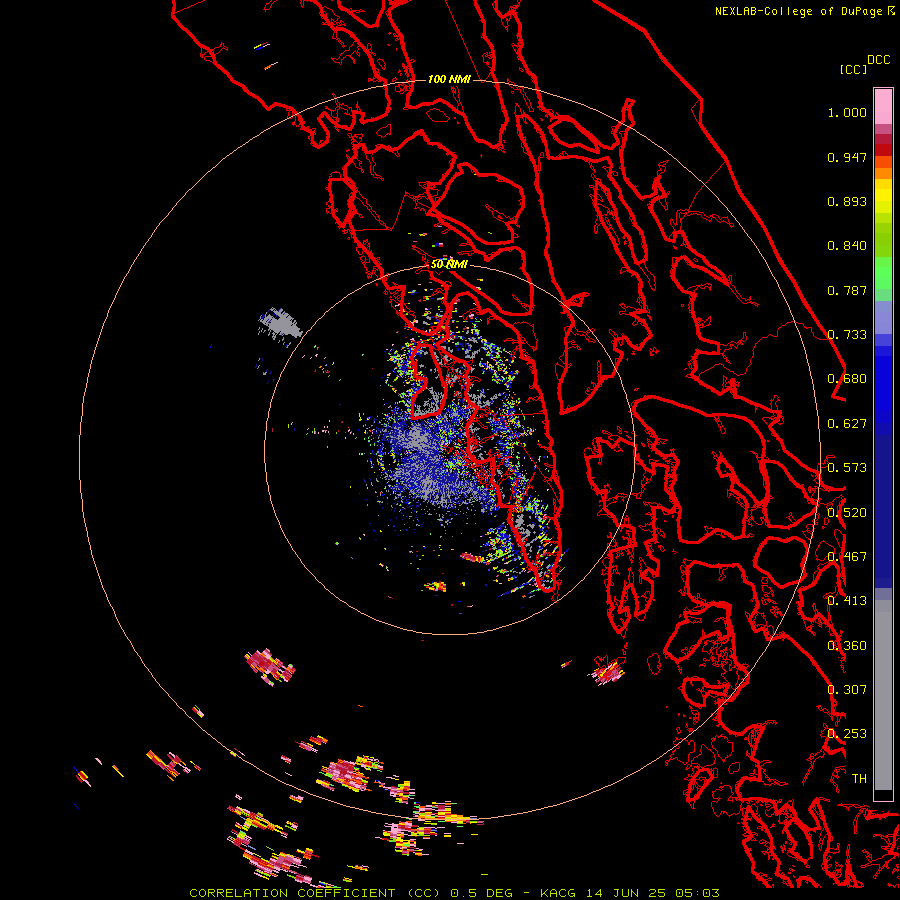This screenshot has width=900, height=900.
Task: Click the DCC label above the color bar
Action: tap(878, 60)
